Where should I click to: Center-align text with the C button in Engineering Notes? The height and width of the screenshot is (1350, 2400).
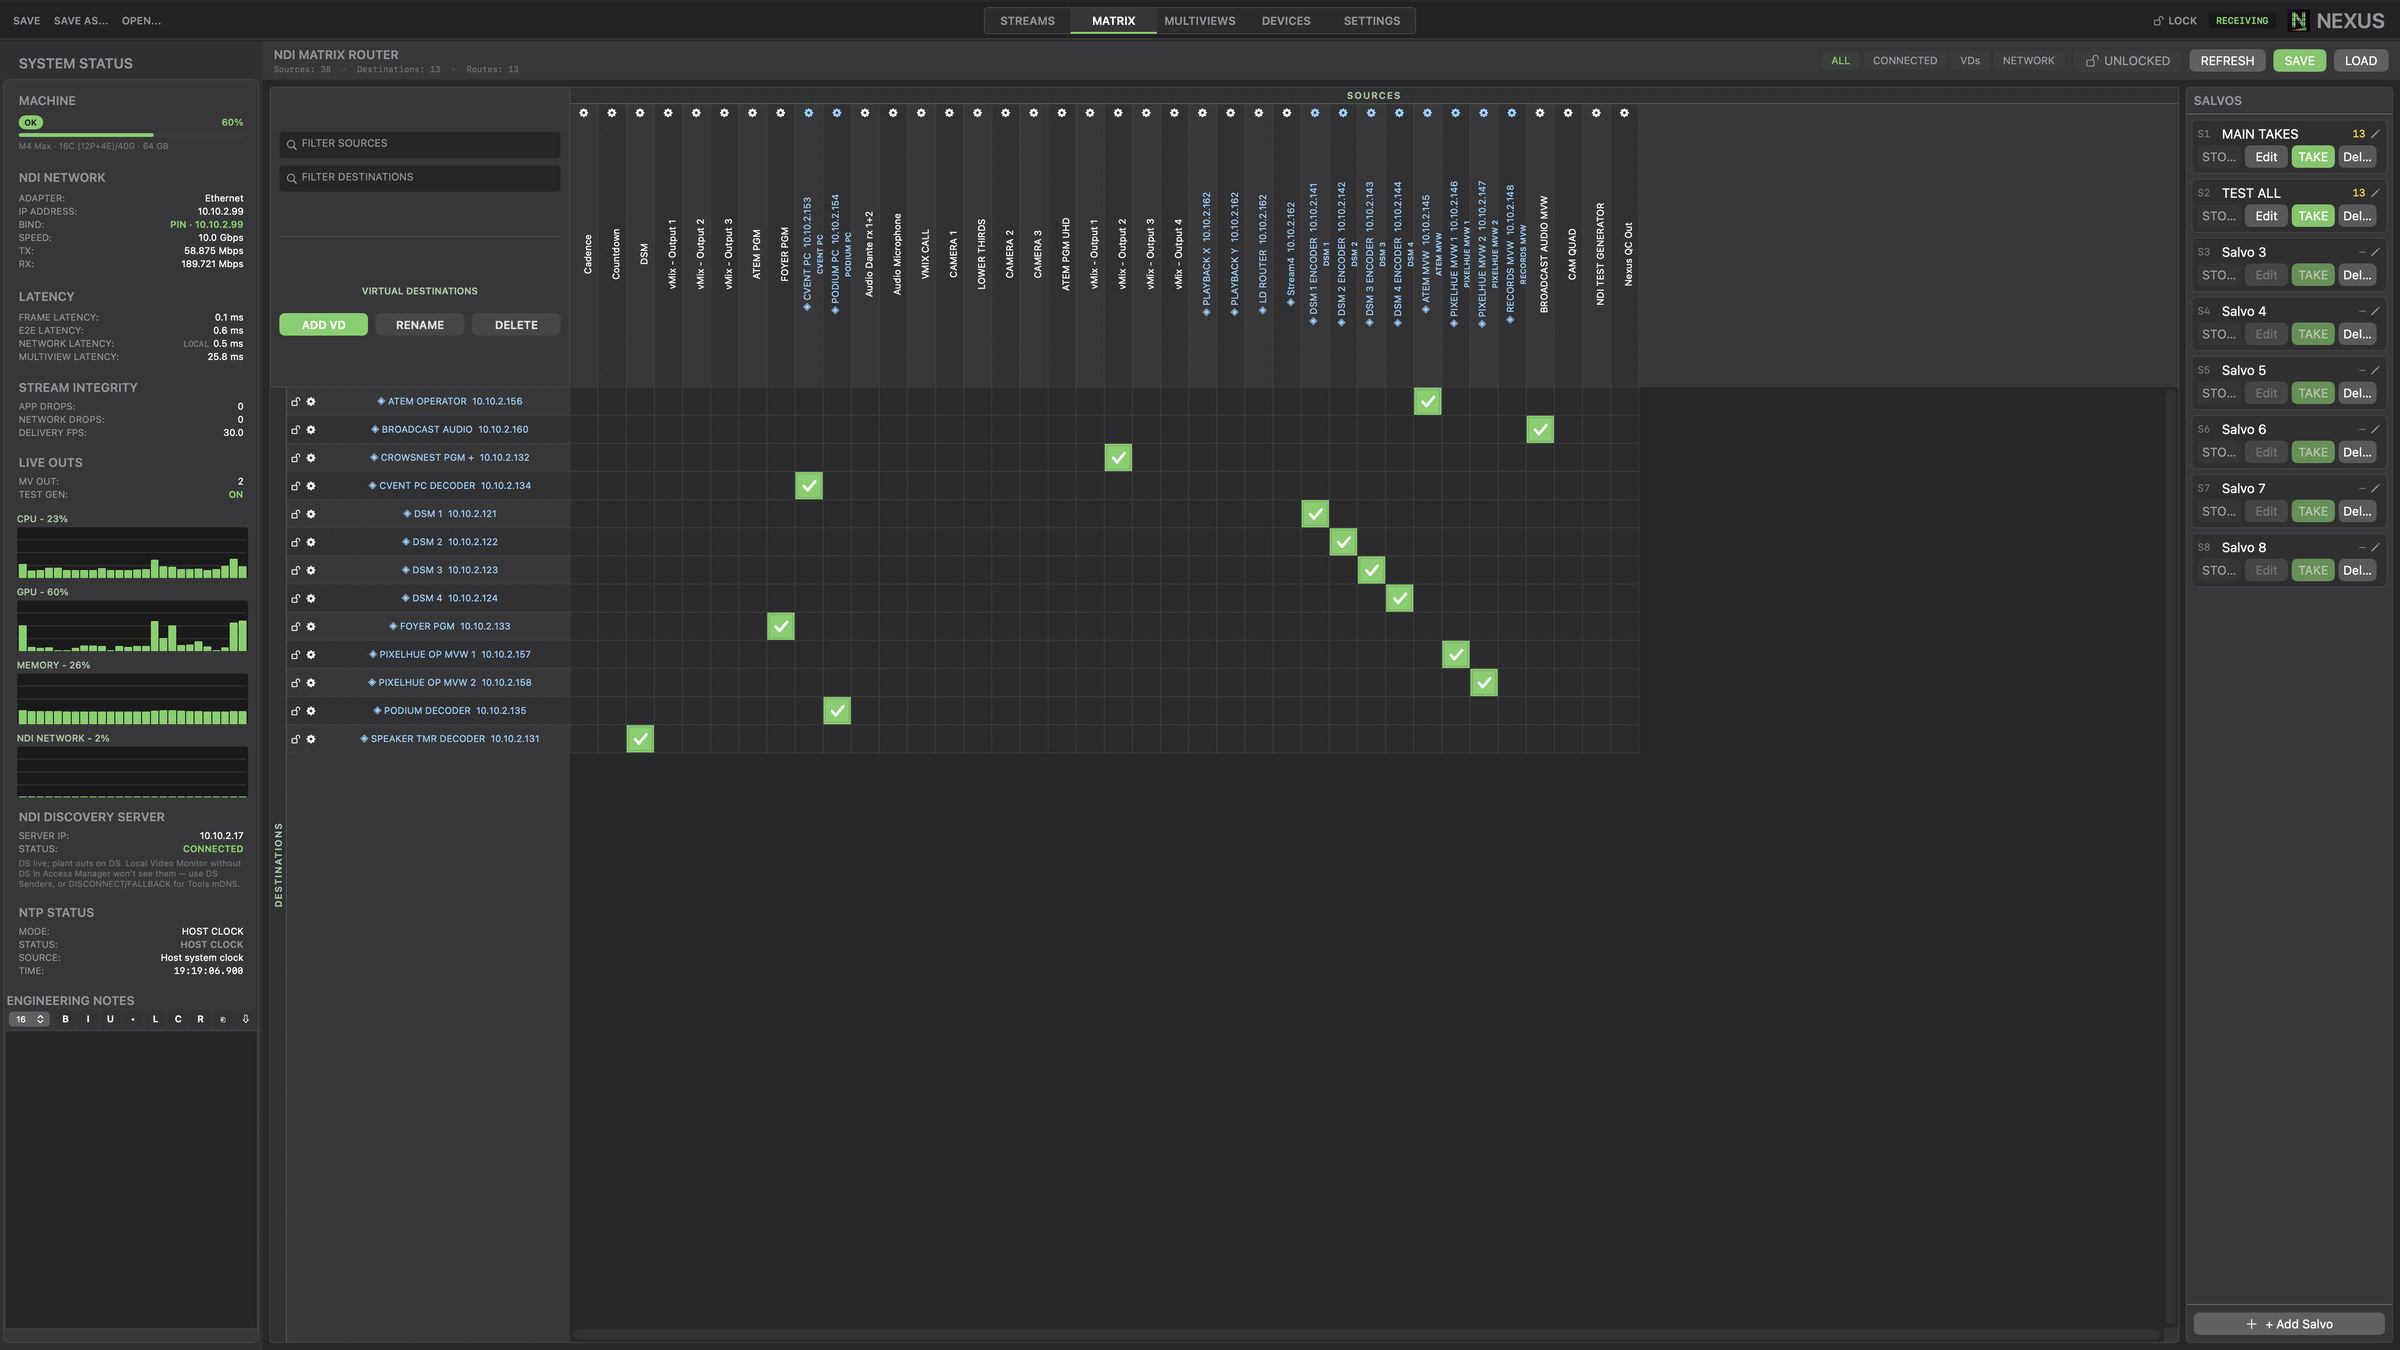[x=178, y=1019]
